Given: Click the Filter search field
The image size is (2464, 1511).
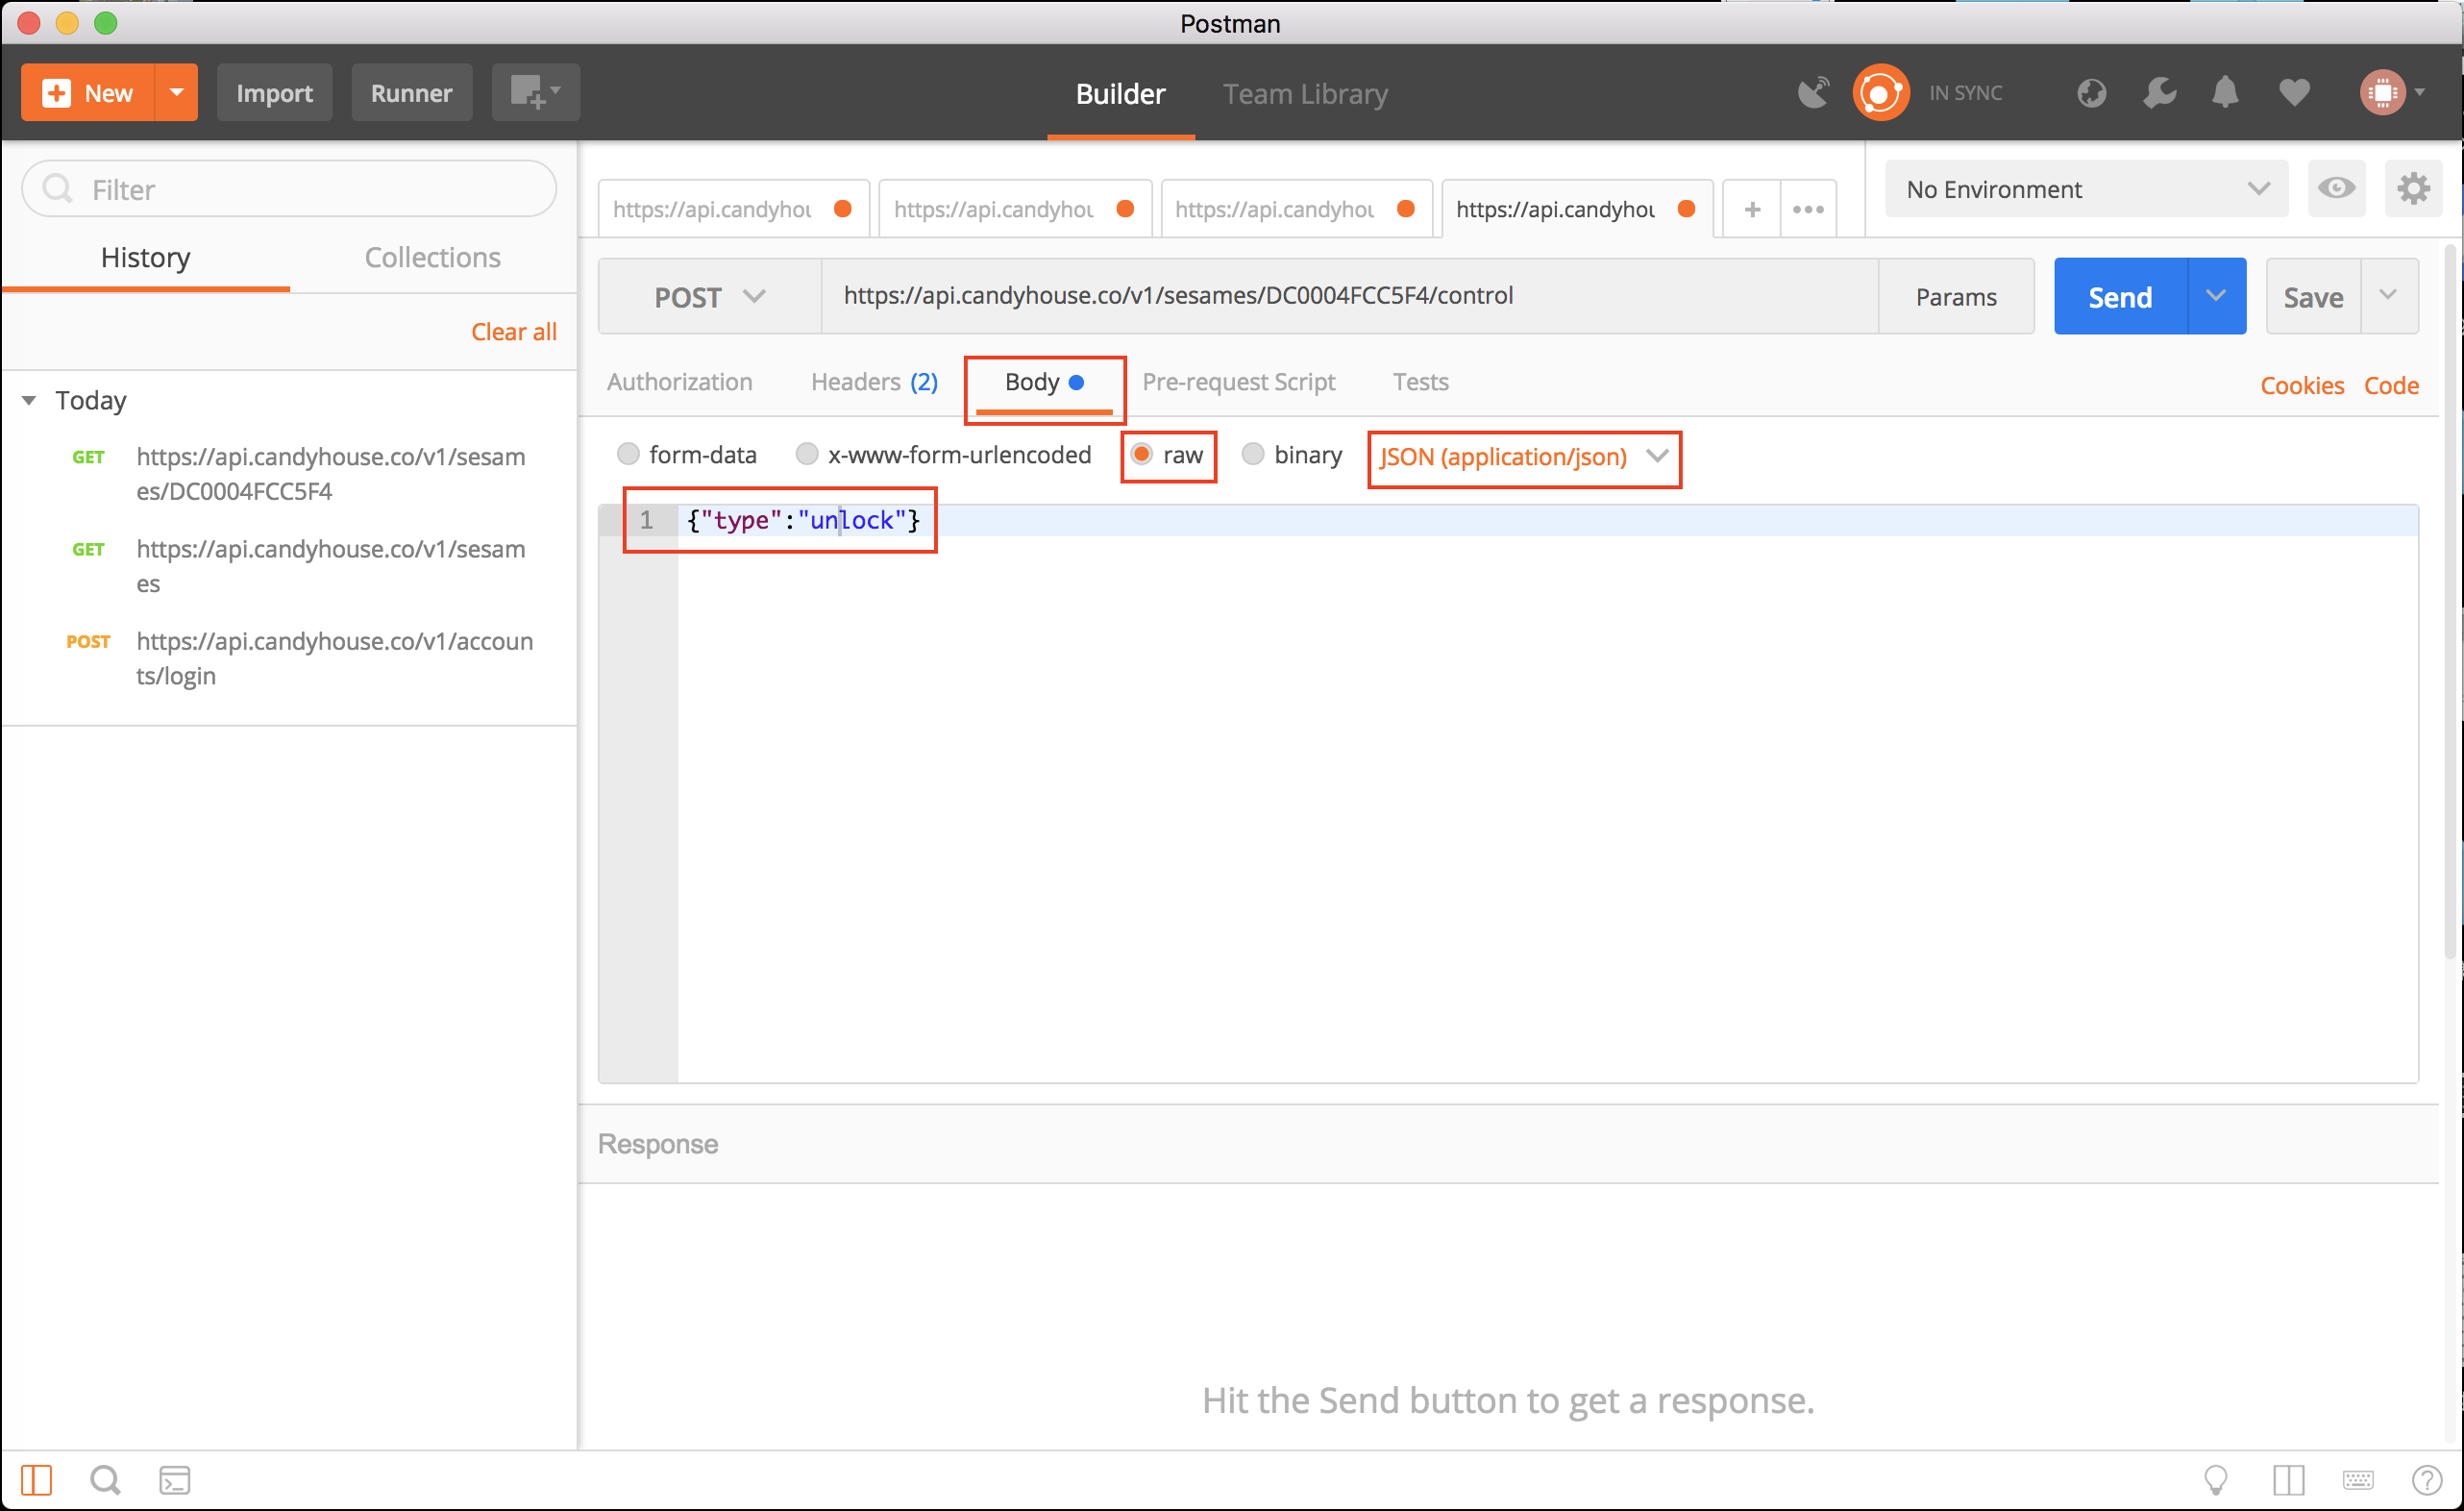Looking at the screenshot, I should pos(289,189).
